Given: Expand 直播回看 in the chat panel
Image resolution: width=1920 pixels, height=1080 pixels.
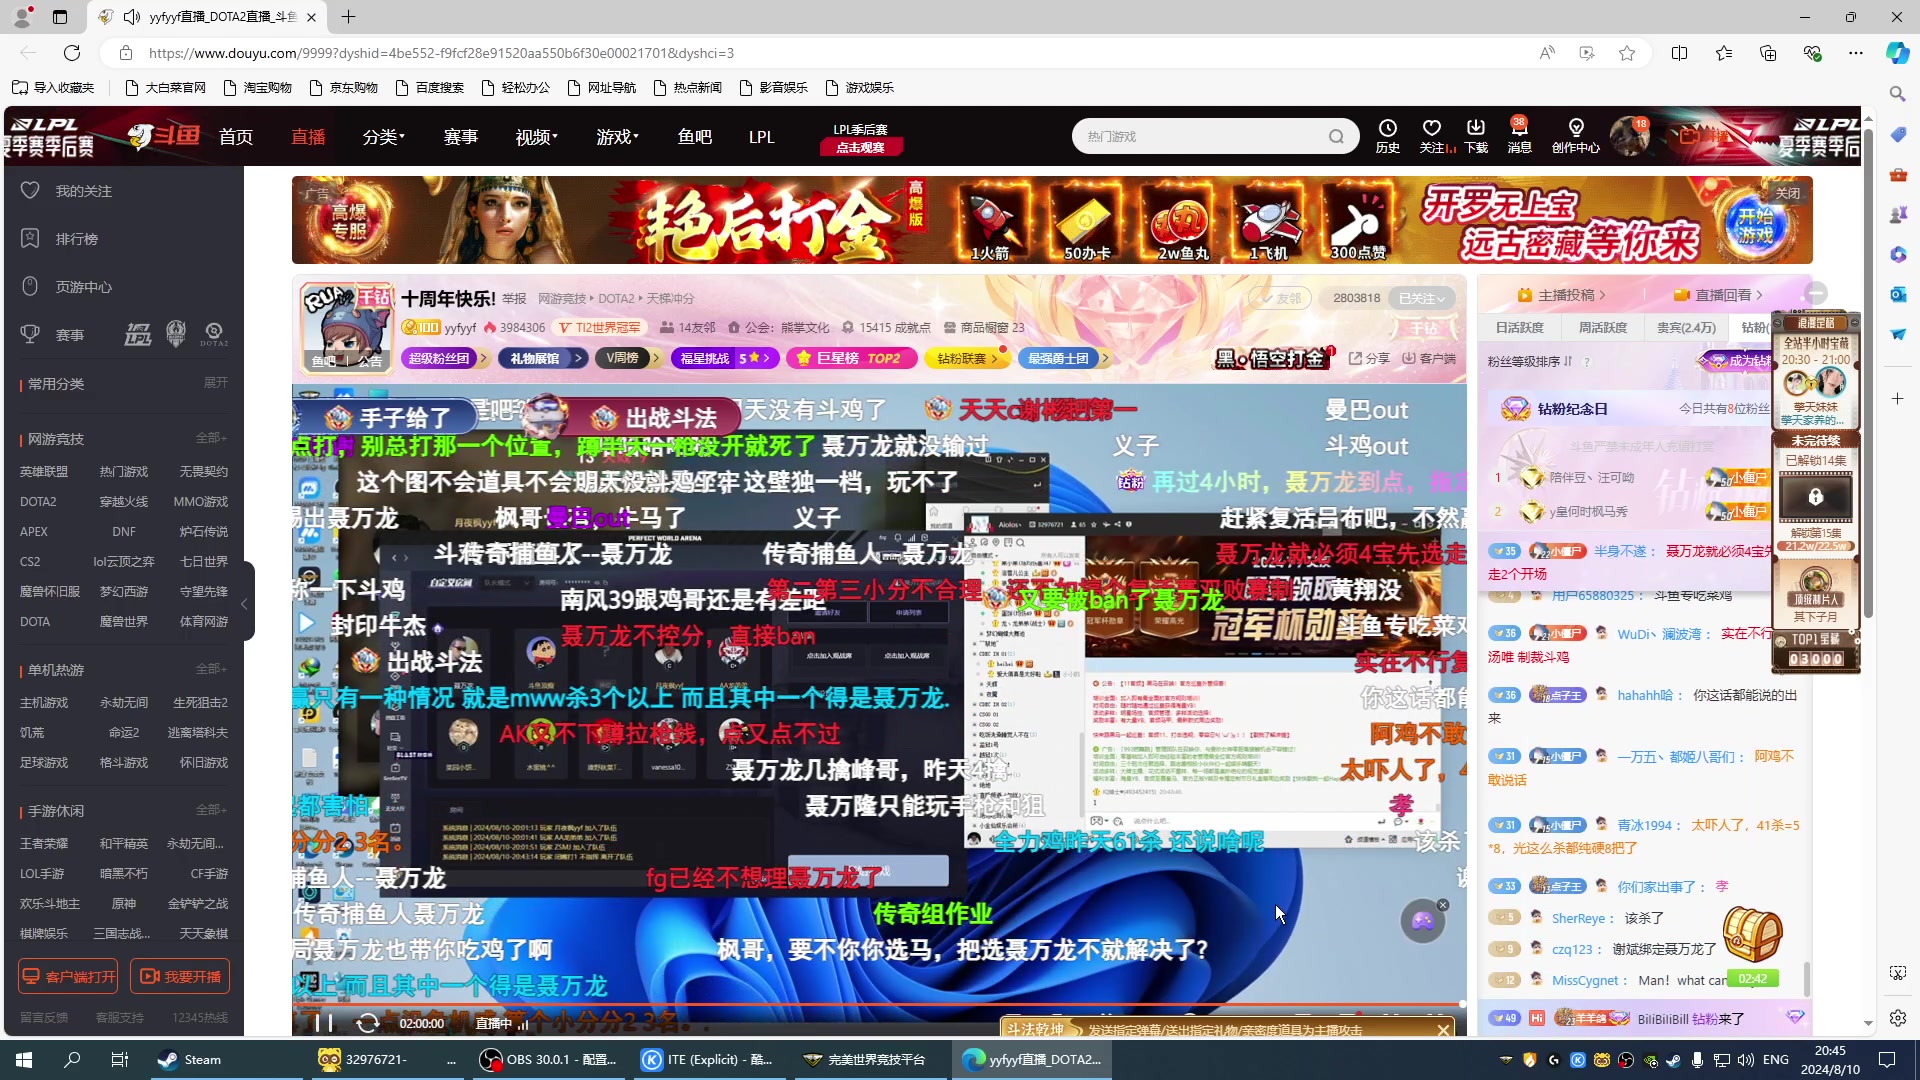Looking at the screenshot, I should tap(1717, 295).
